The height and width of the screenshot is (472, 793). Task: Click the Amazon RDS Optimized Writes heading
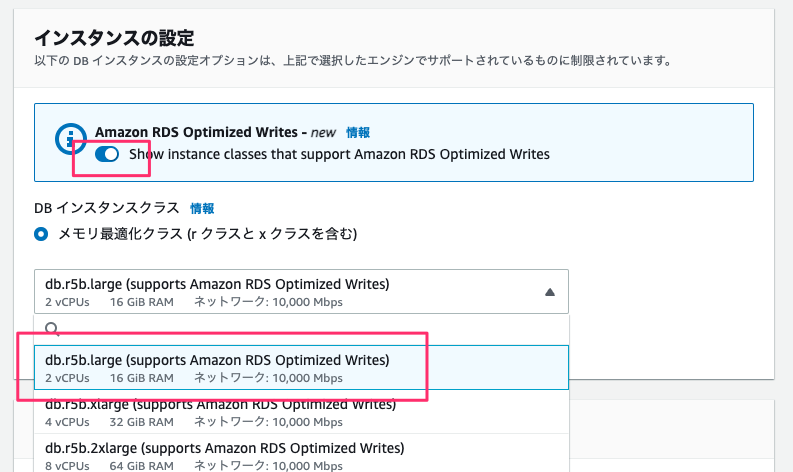(x=196, y=132)
